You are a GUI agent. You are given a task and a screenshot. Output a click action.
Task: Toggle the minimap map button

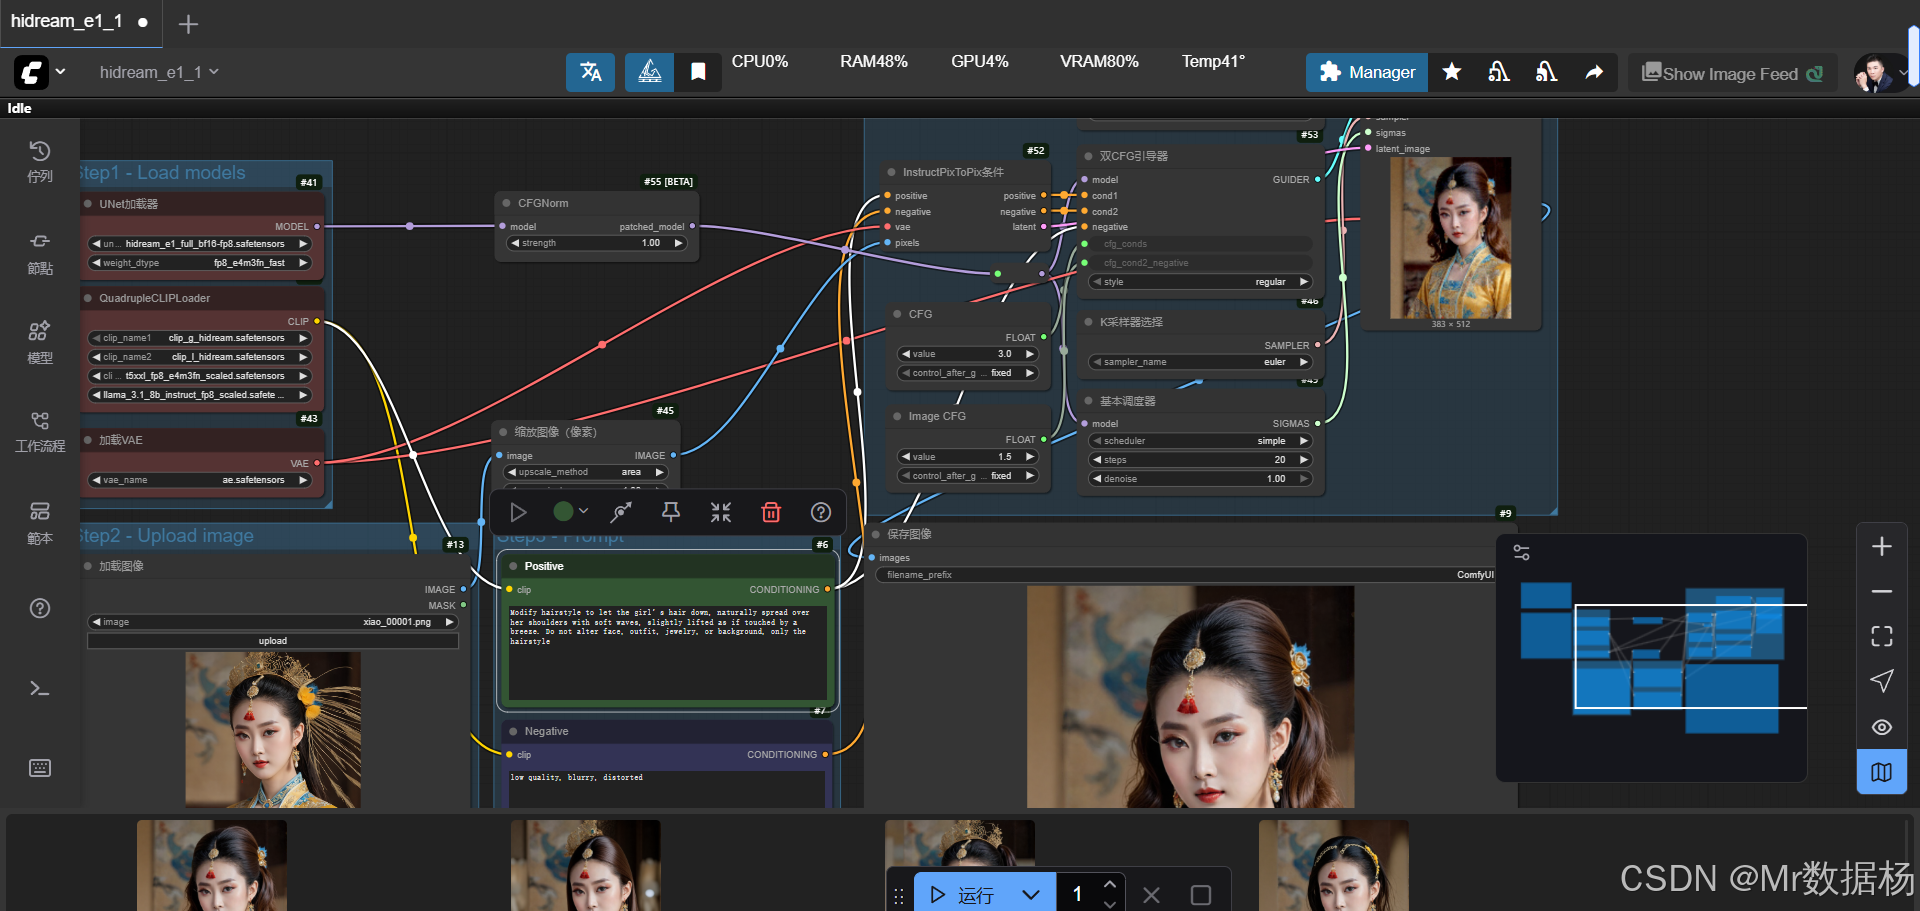(x=1882, y=772)
